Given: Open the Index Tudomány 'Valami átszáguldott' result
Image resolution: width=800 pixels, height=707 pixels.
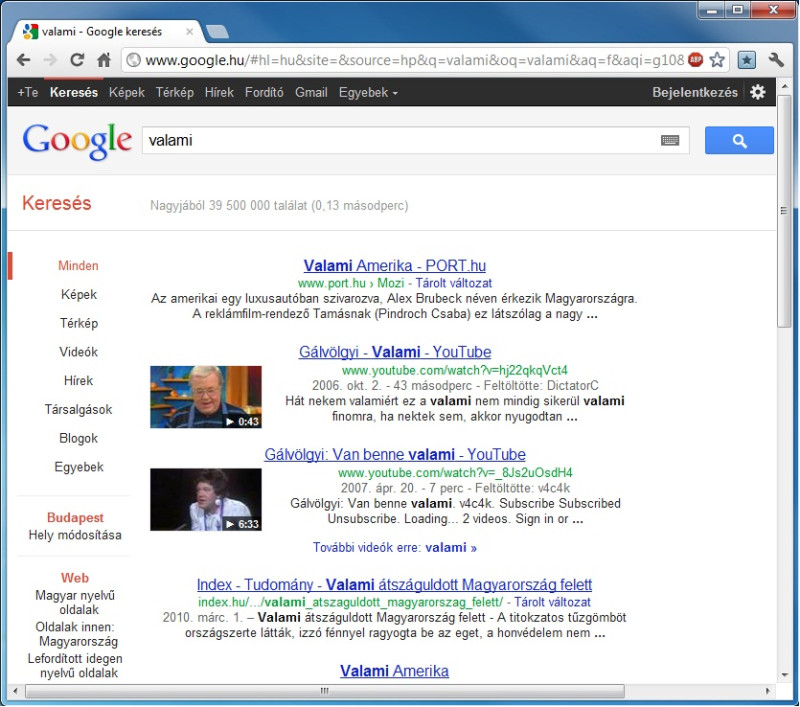Looking at the screenshot, I should (x=394, y=584).
